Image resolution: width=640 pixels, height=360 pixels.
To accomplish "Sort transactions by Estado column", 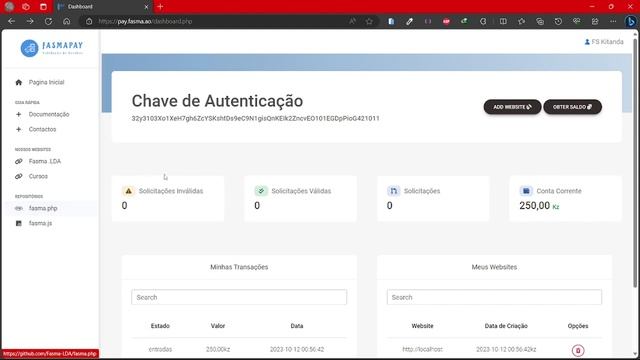I will (x=160, y=326).
